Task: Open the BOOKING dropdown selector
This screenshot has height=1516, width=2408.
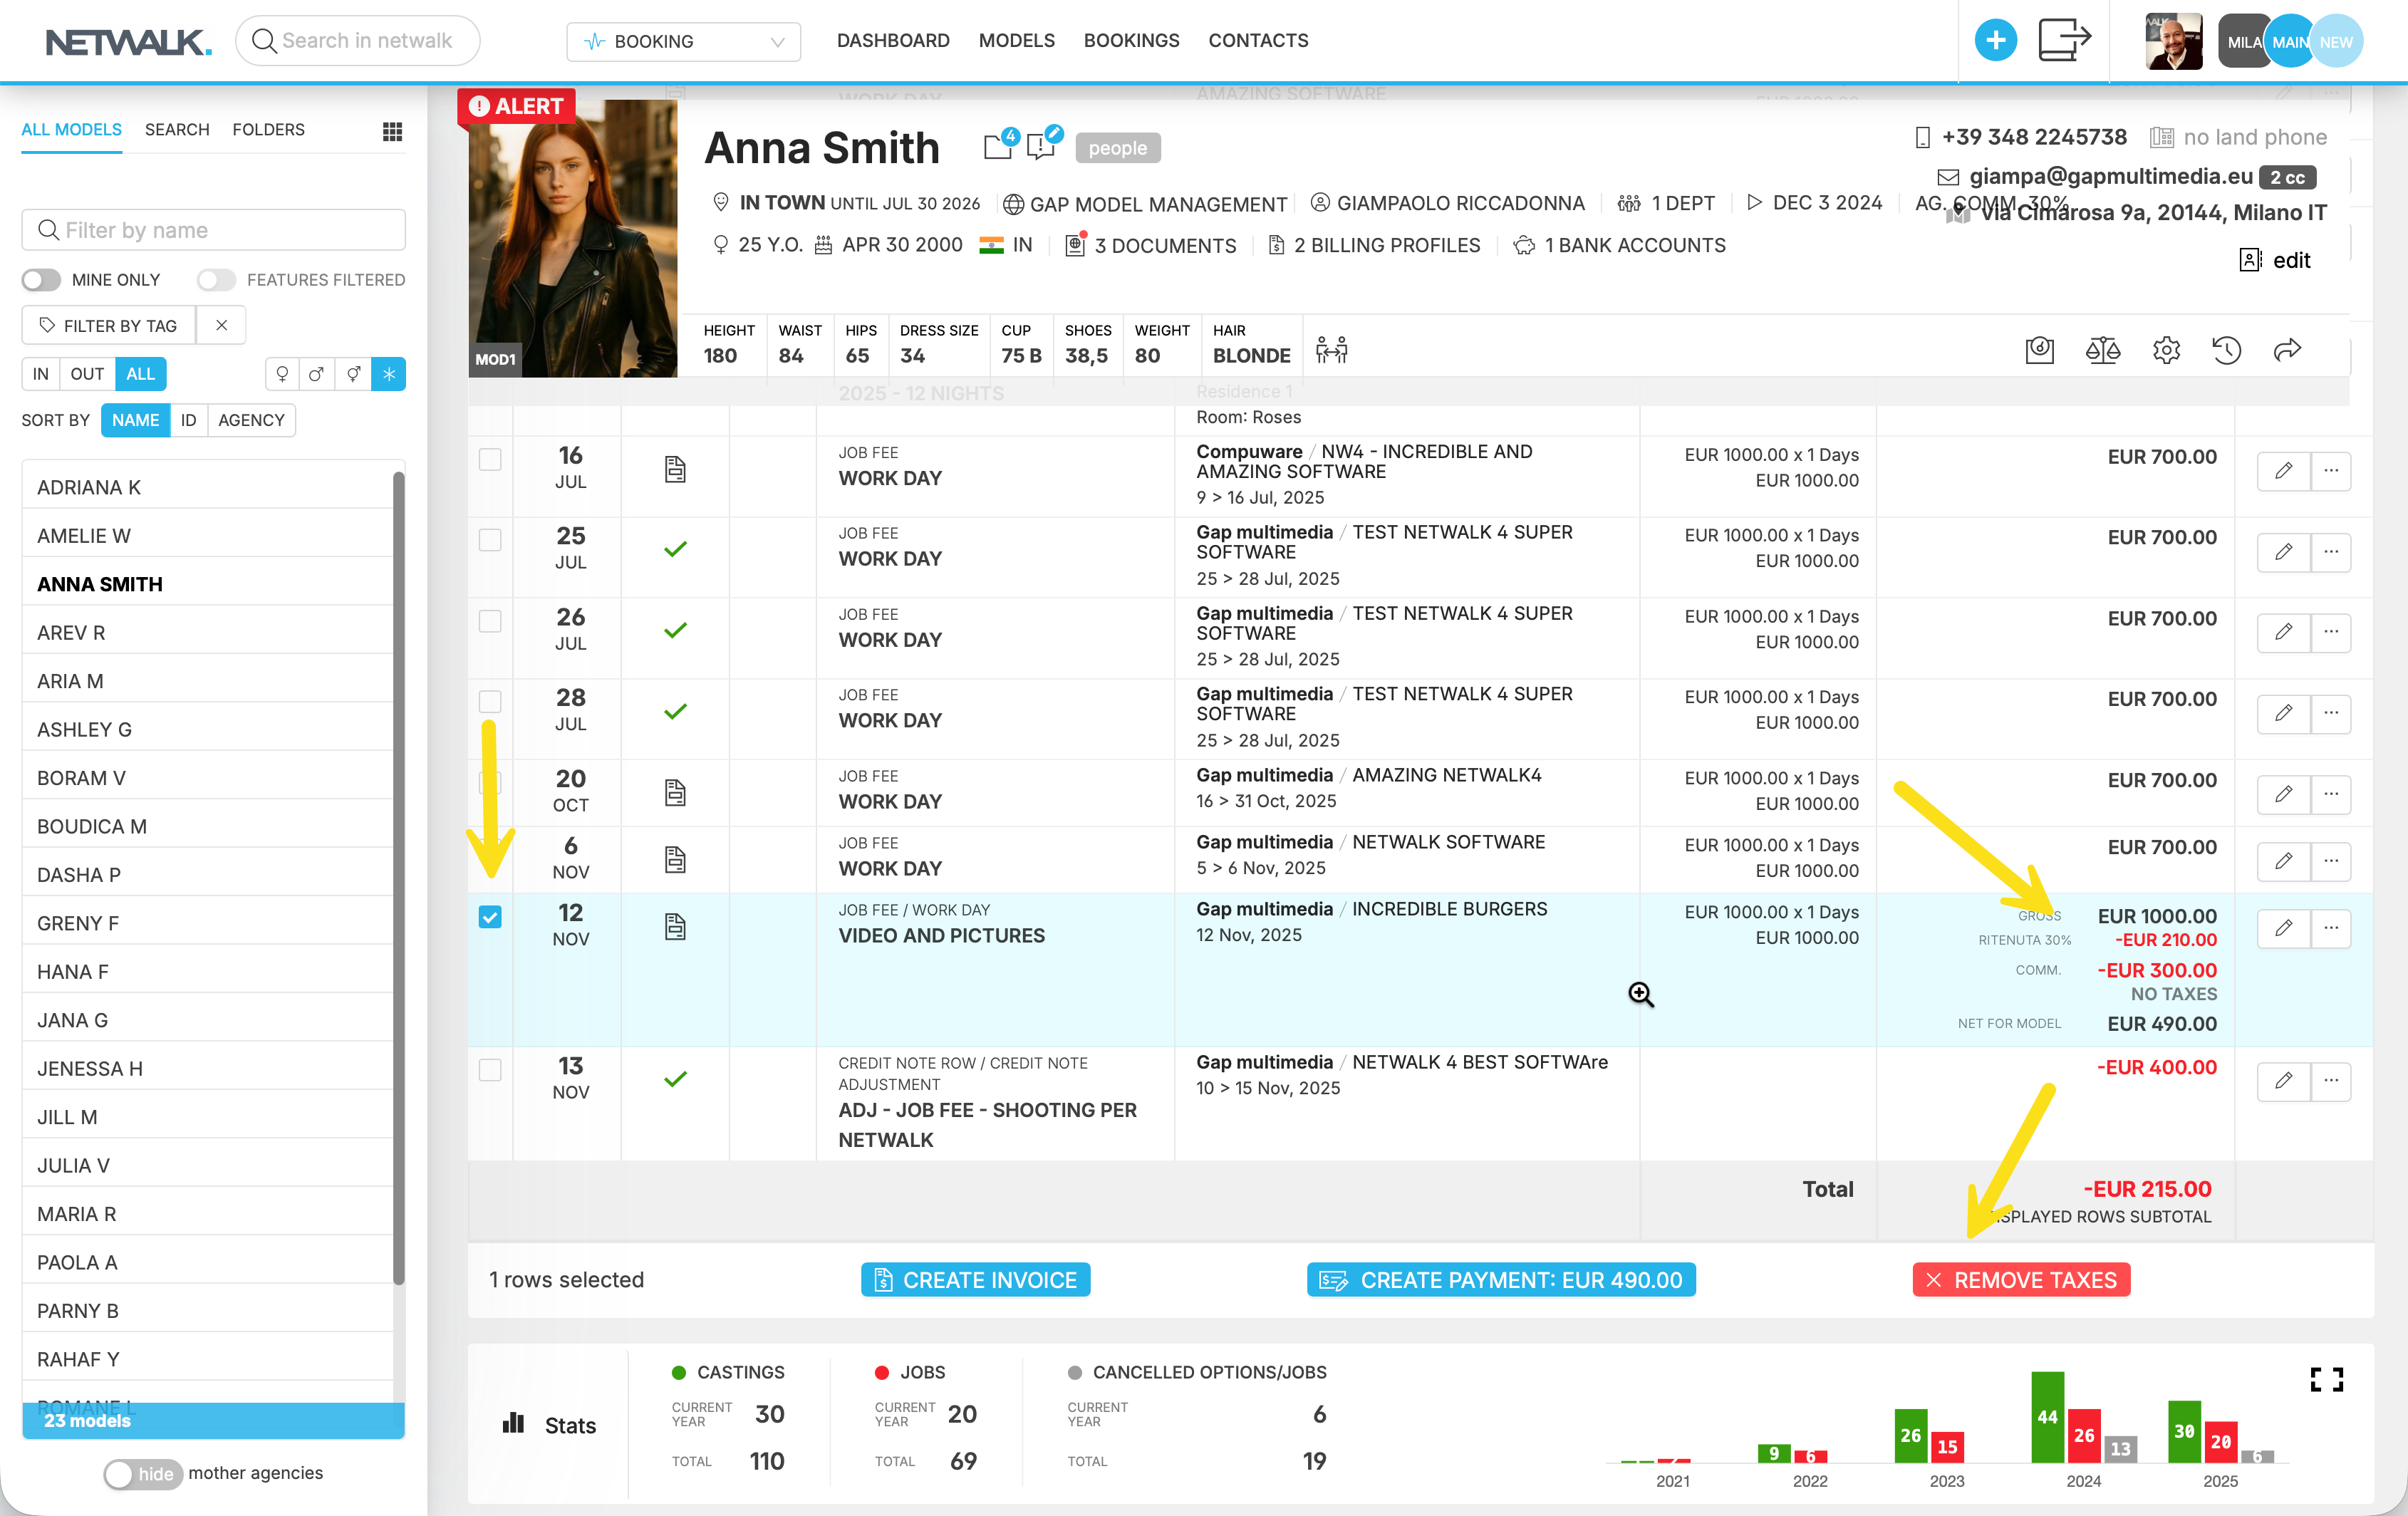Action: click(x=684, y=41)
